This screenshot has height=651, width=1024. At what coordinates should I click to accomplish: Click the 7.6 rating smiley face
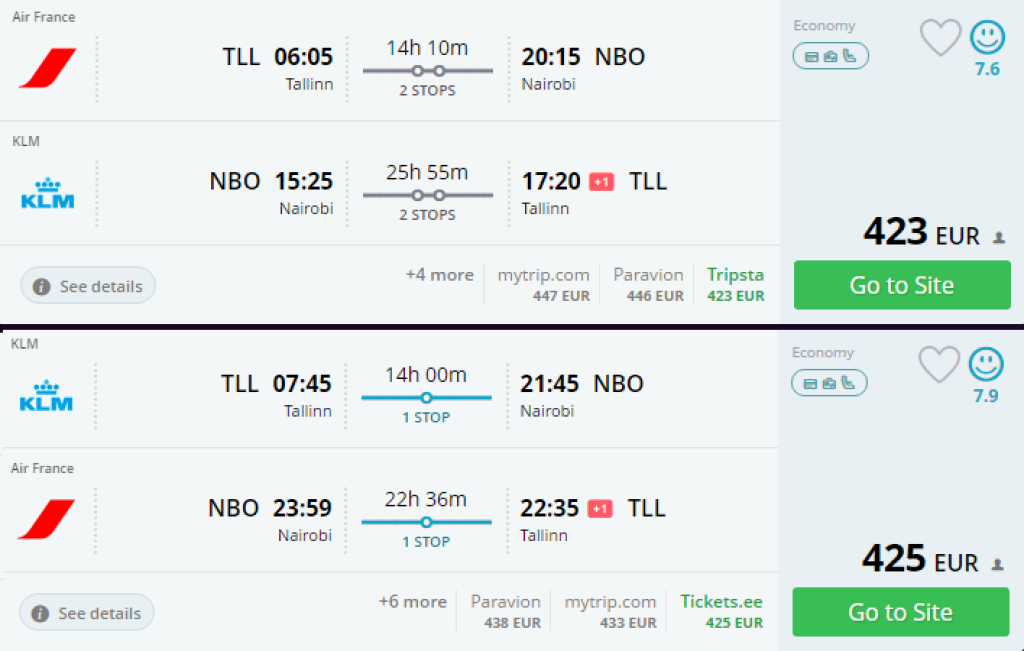point(987,39)
